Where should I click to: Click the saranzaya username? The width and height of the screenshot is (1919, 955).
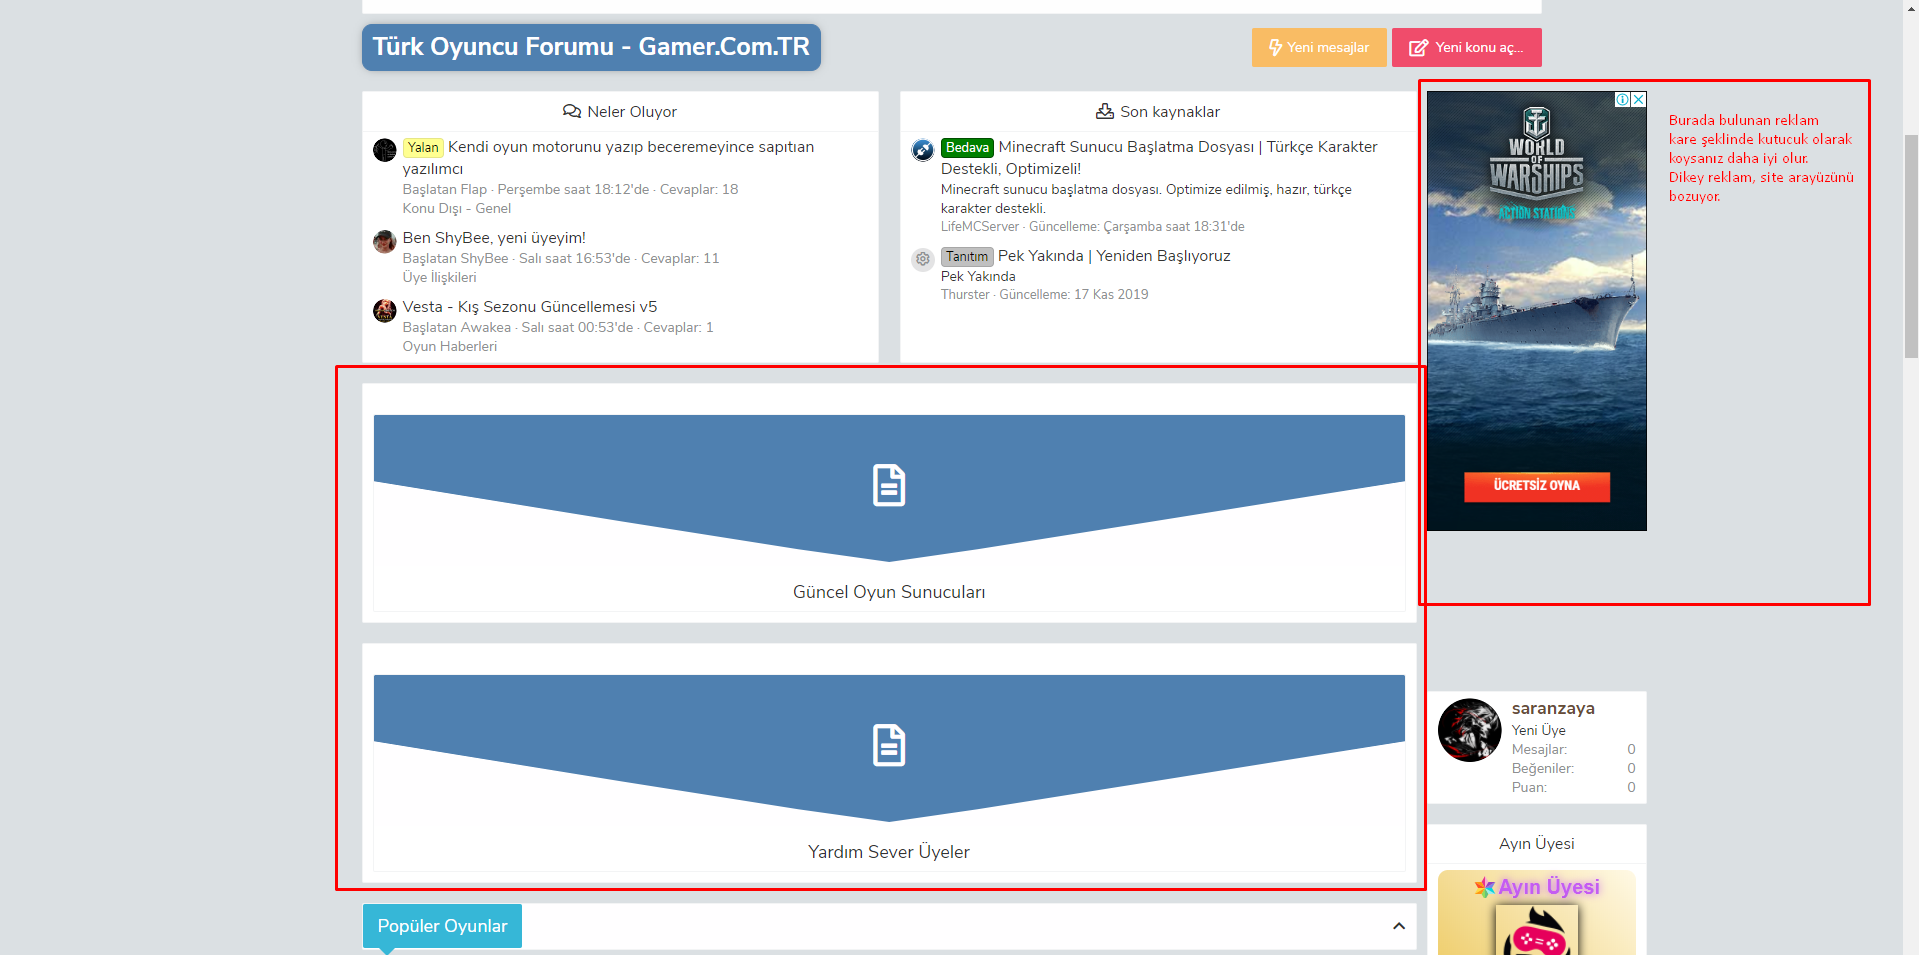[1553, 708]
